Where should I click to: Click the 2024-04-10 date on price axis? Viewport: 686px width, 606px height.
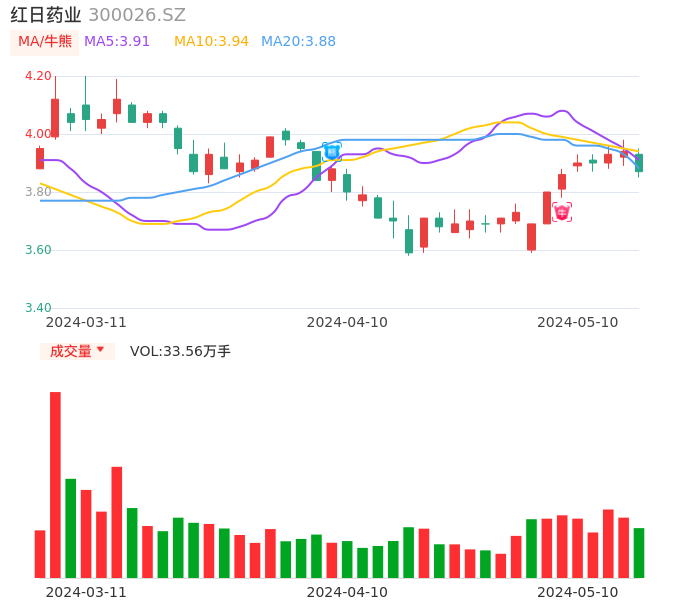(x=347, y=322)
